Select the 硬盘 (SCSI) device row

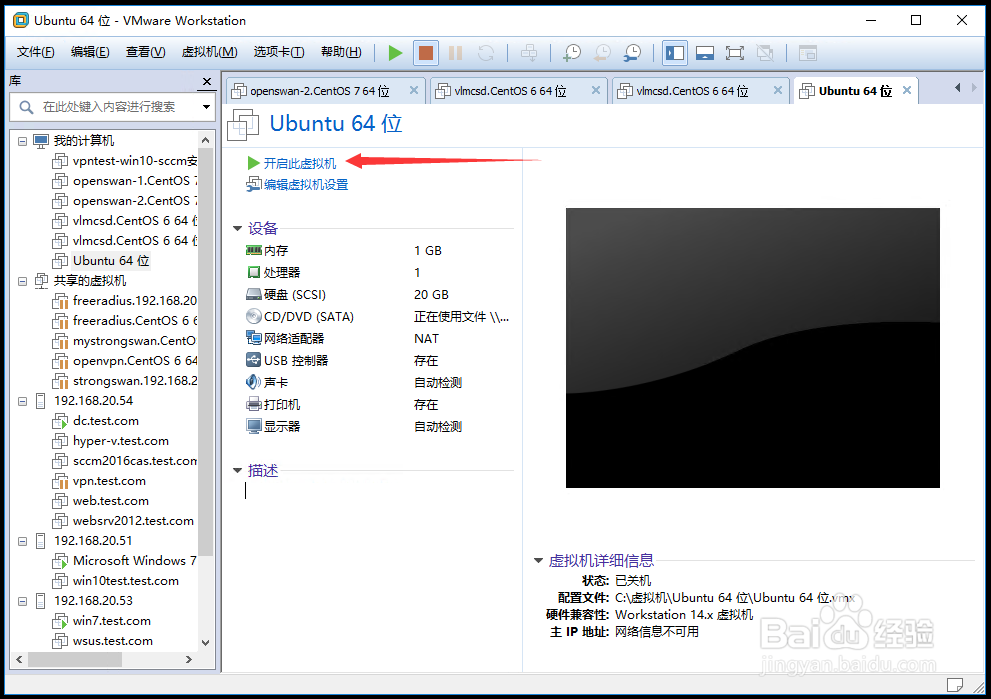[377, 295]
